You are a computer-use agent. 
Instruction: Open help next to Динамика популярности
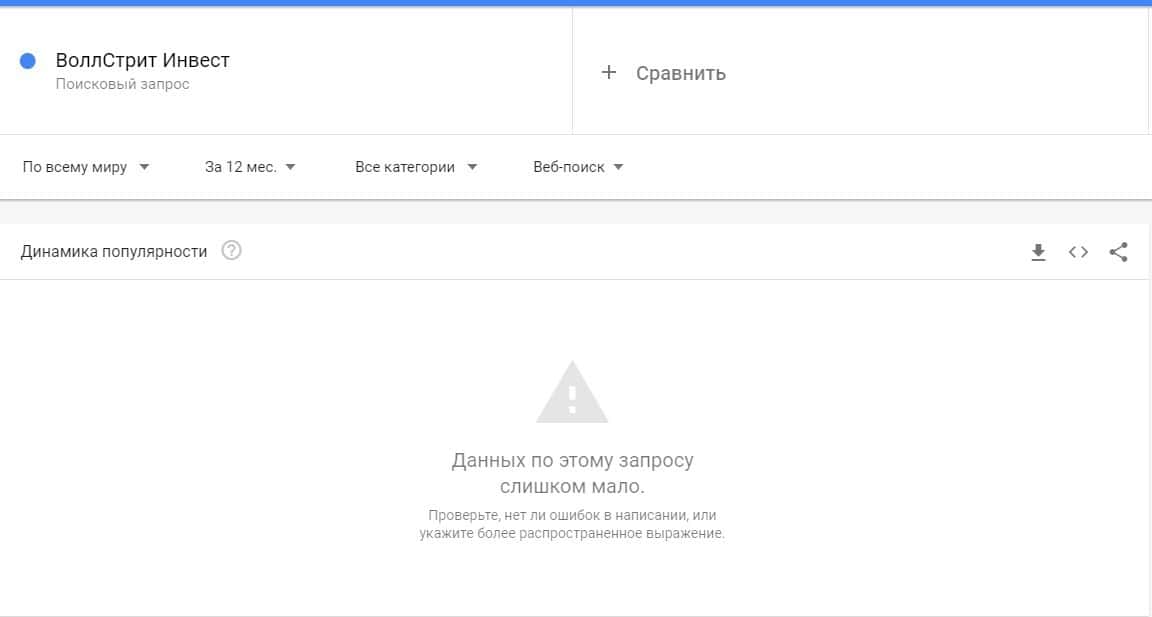tap(231, 251)
